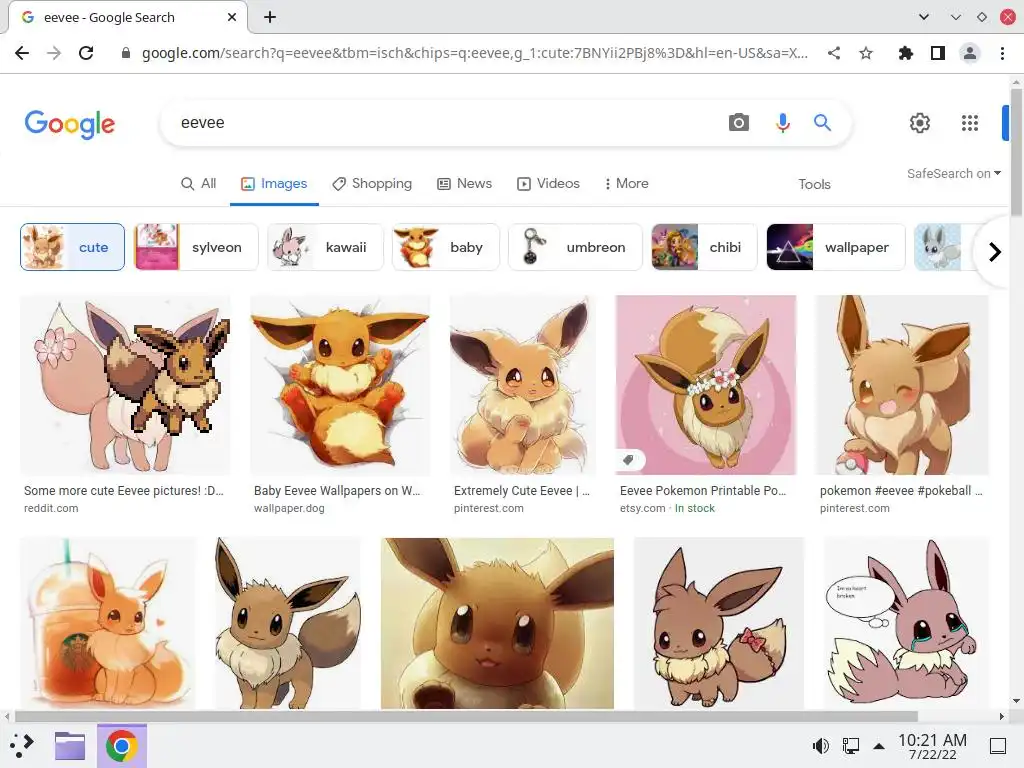Image resolution: width=1024 pixels, height=768 pixels.
Task: Open the Google apps grid
Action: coord(970,123)
